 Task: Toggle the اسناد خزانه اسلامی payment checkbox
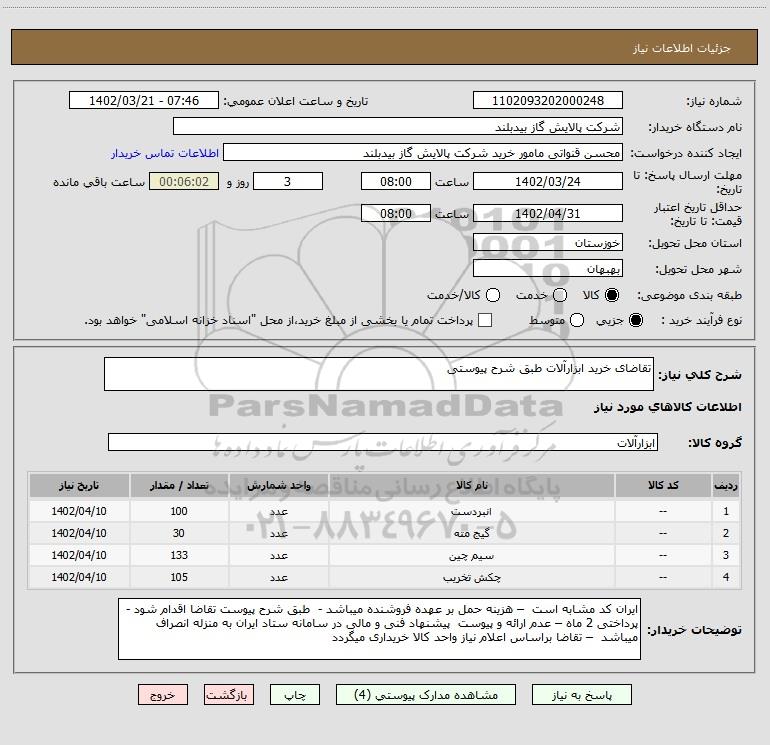485,320
